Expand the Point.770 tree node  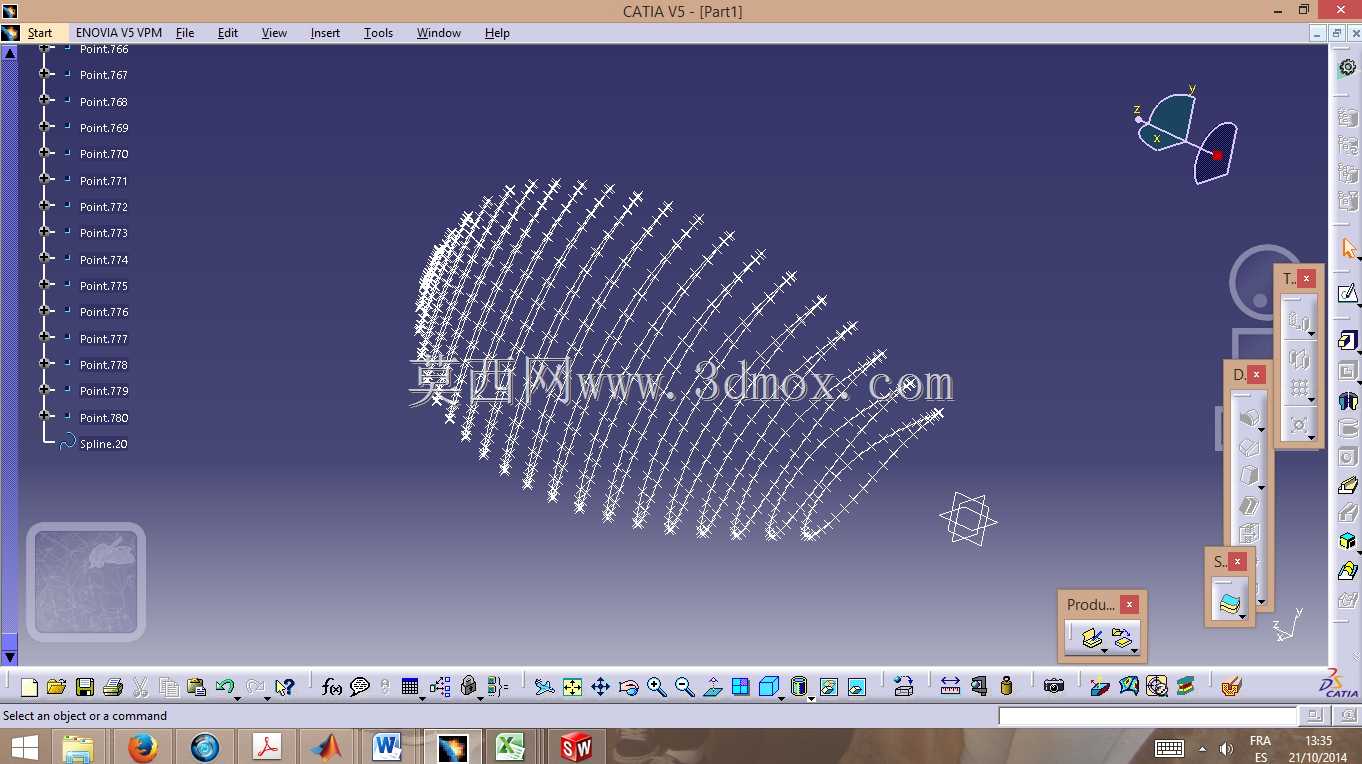point(44,153)
